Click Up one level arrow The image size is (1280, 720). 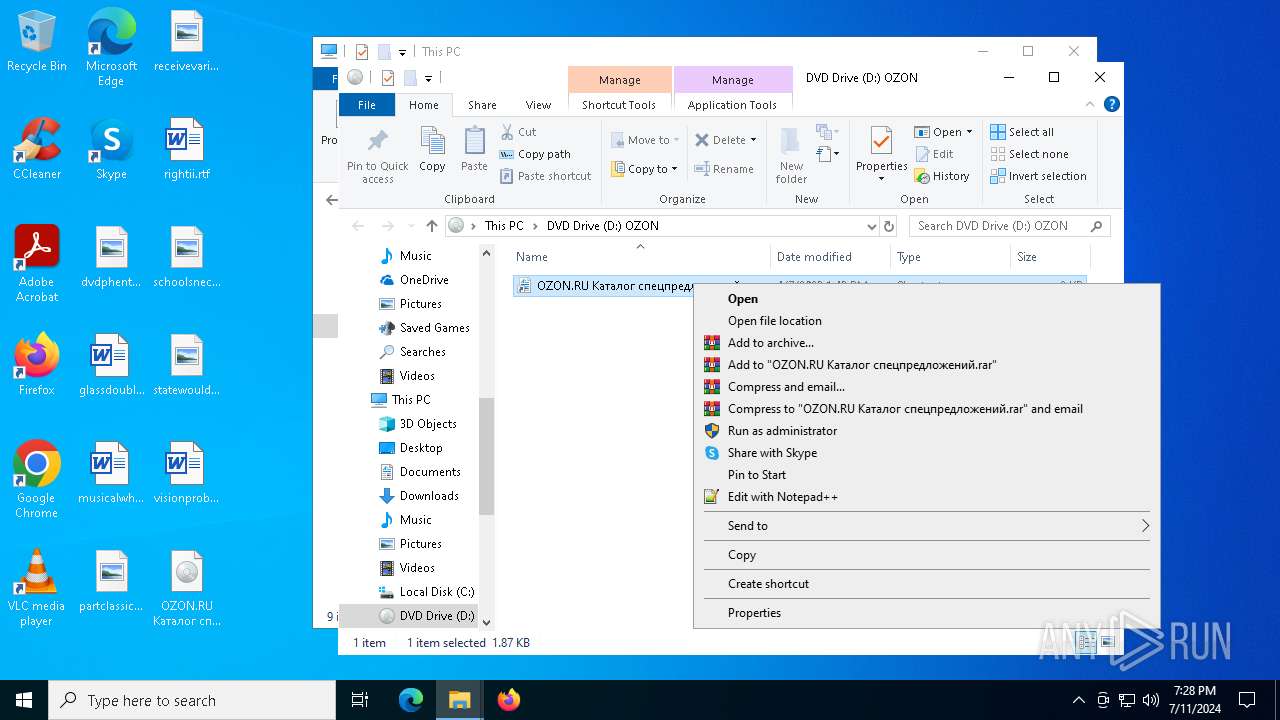point(432,226)
